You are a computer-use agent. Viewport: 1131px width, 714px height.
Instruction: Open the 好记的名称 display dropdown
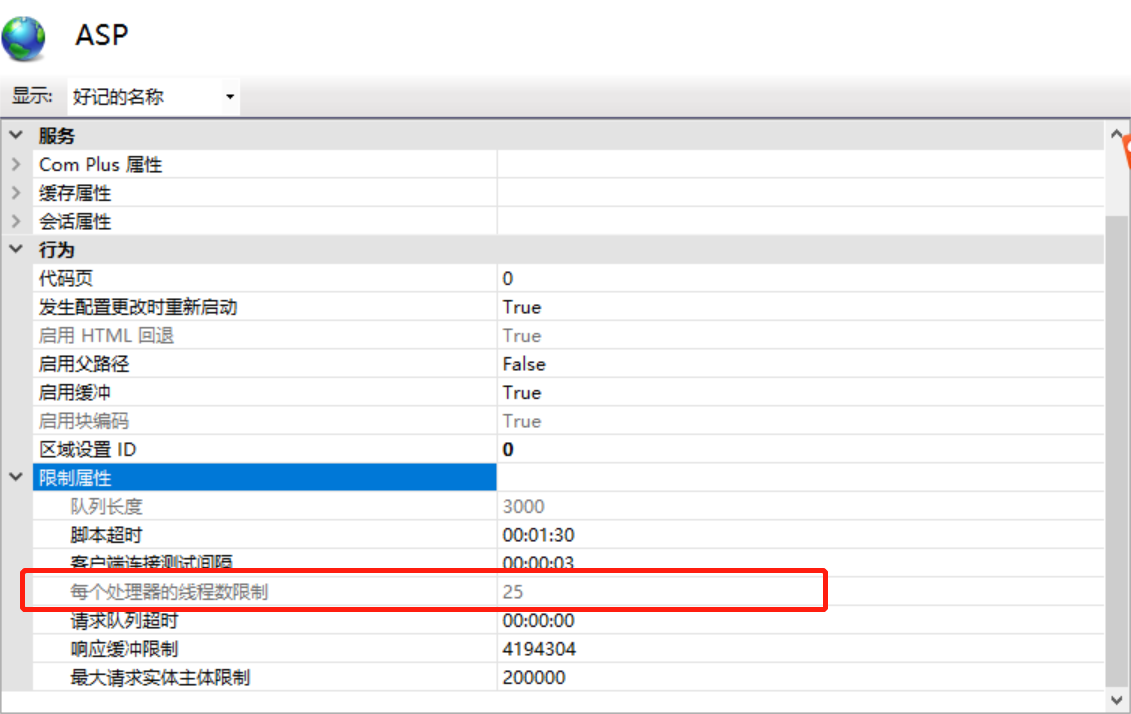tap(230, 96)
